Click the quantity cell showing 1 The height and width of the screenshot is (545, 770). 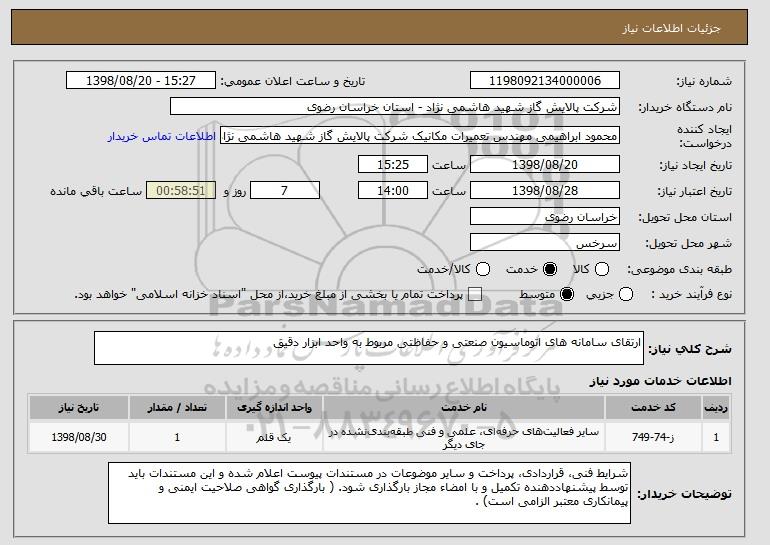pyautogui.click(x=177, y=437)
